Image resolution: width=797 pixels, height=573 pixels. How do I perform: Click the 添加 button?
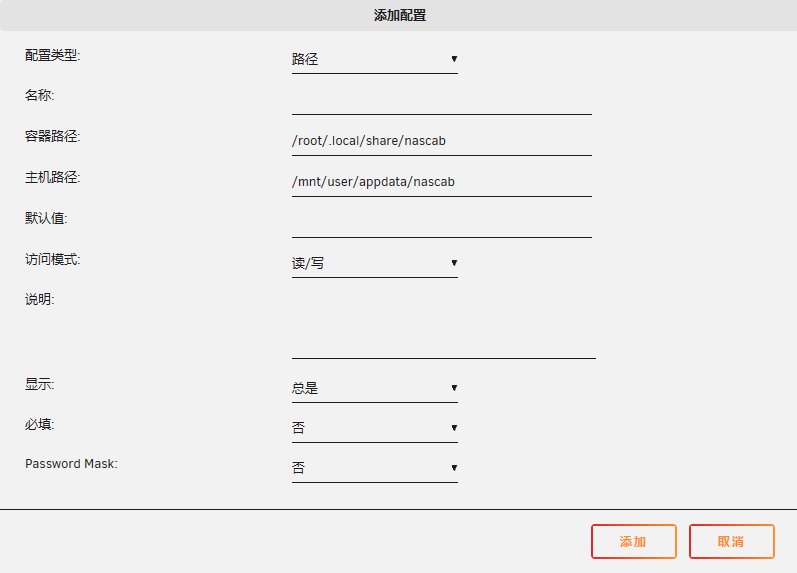tap(634, 541)
